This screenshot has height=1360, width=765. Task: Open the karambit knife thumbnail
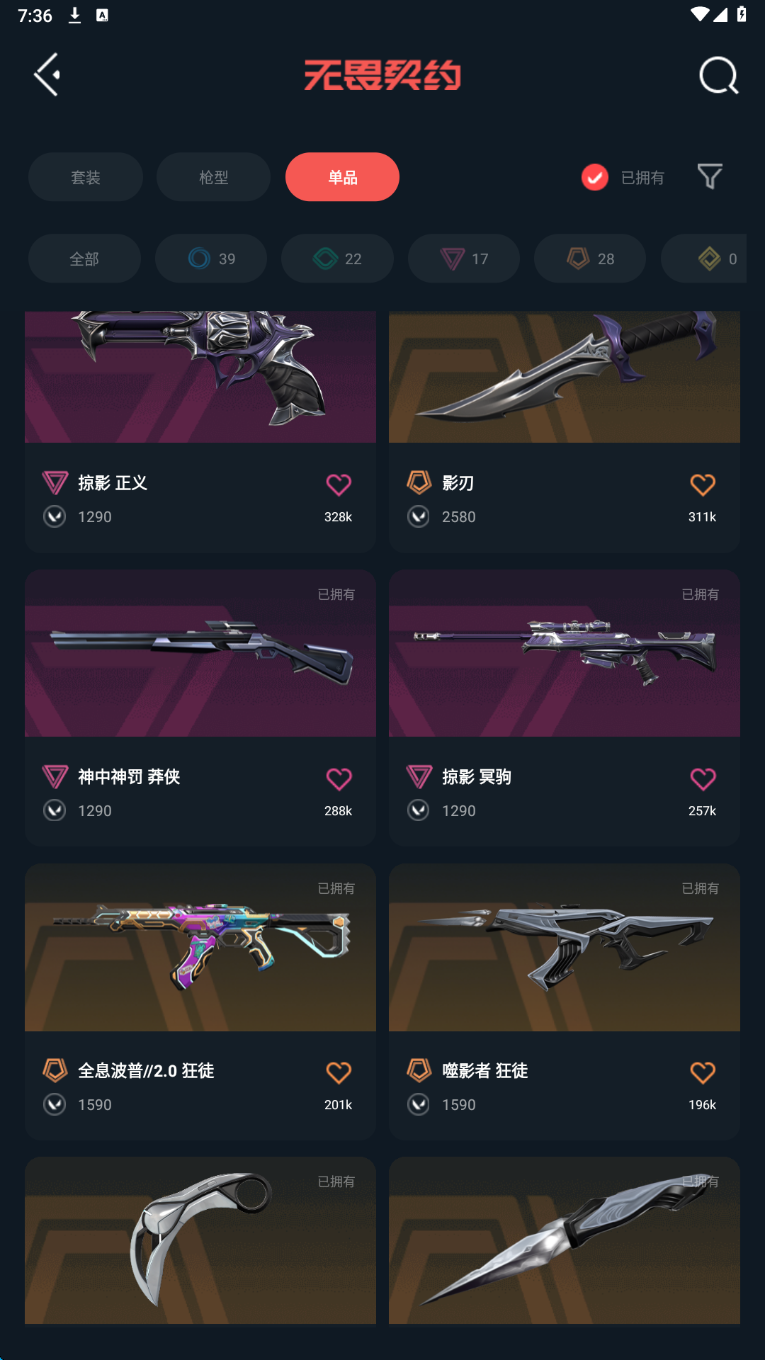200,1240
